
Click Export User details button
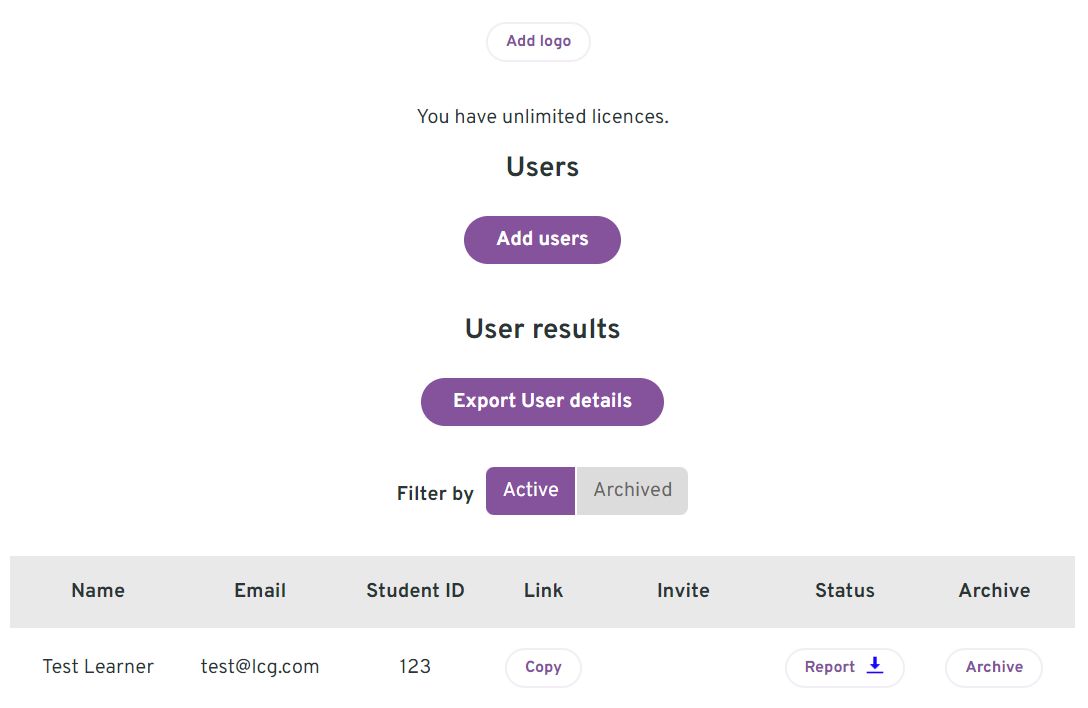pyautogui.click(x=542, y=401)
